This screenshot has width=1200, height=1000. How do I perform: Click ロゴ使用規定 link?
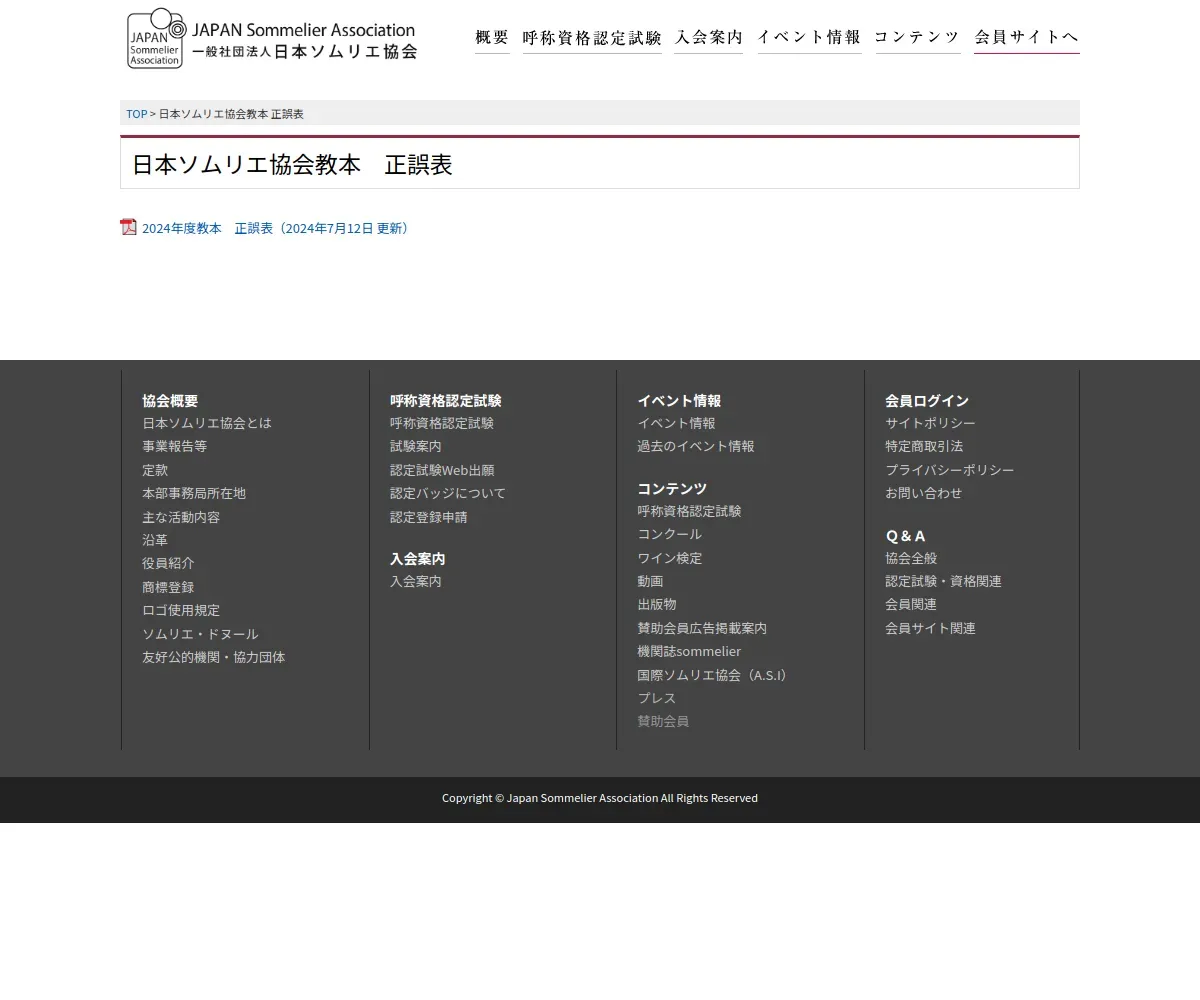(181, 610)
